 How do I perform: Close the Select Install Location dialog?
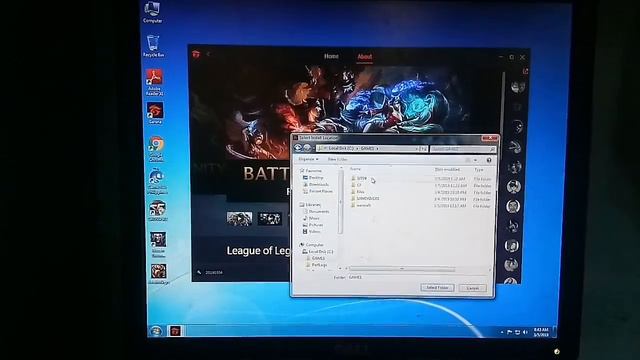[x=489, y=138]
